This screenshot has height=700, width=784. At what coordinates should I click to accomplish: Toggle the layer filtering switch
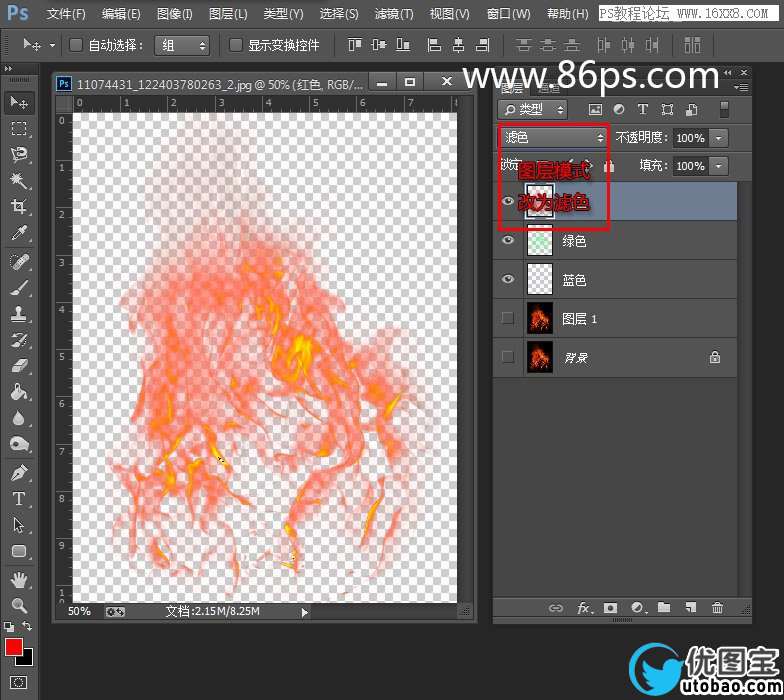pyautogui.click(x=724, y=110)
